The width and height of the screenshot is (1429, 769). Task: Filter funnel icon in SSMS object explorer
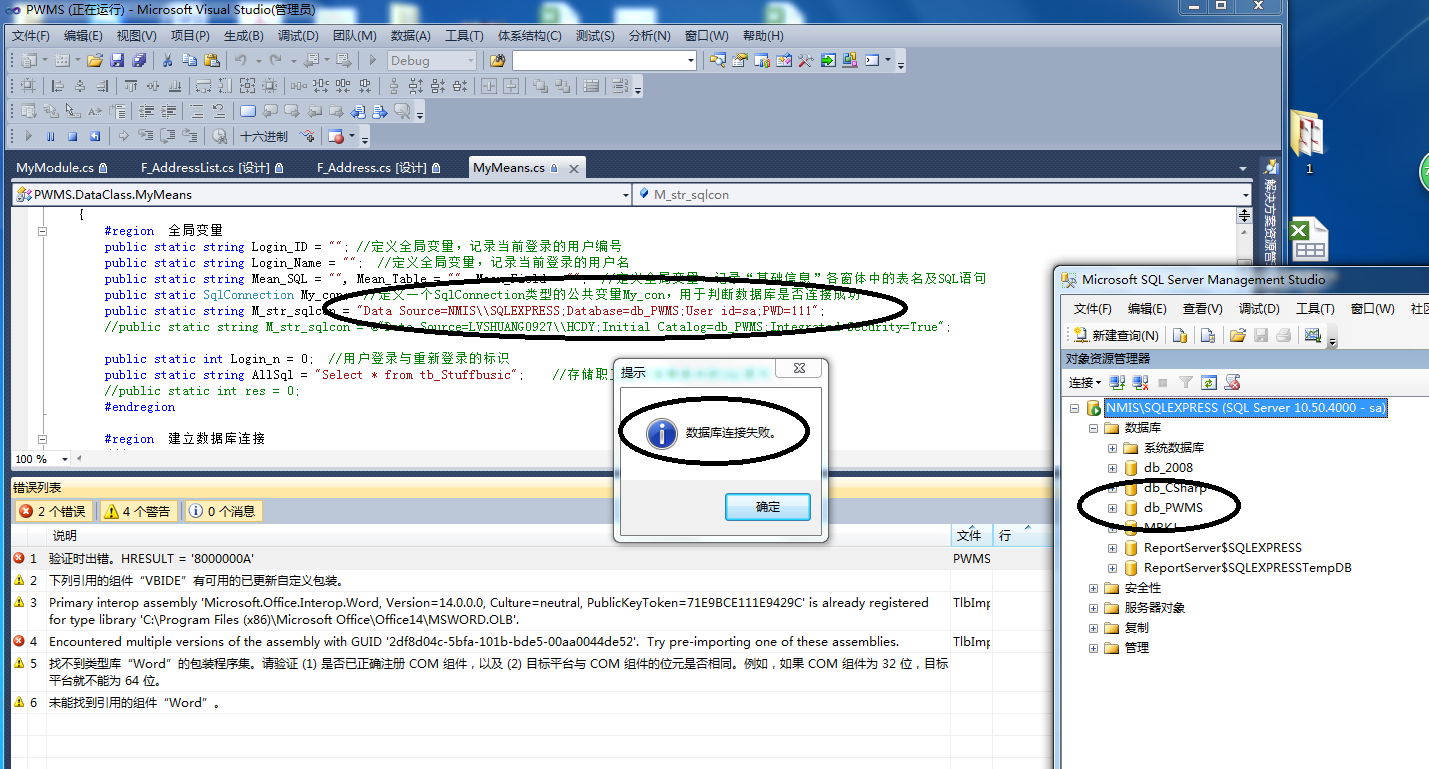(x=1186, y=382)
